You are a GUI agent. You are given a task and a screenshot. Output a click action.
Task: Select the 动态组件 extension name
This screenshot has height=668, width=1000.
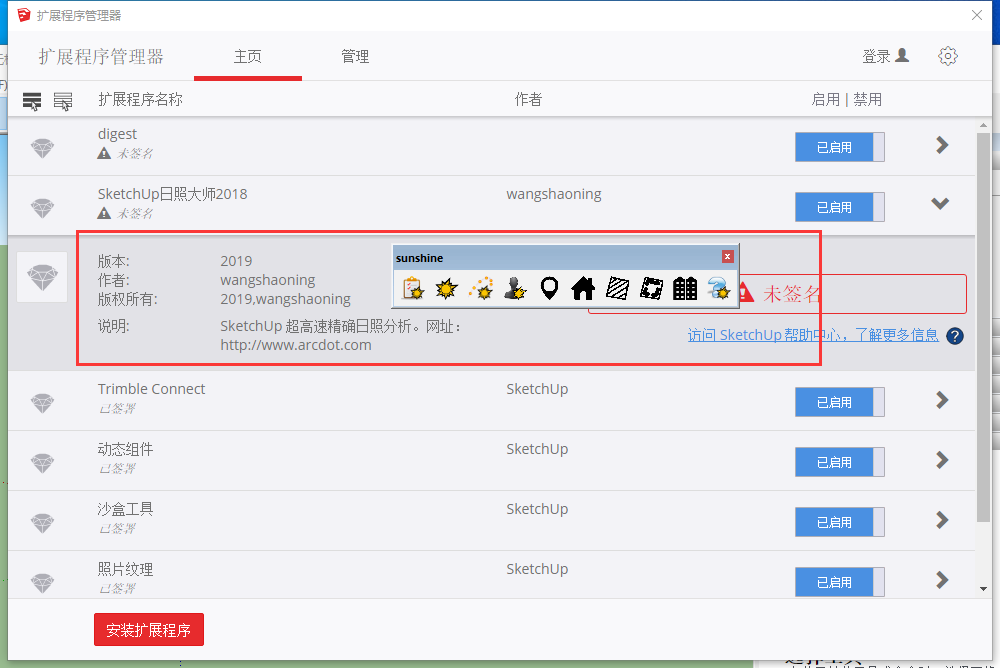coord(125,449)
